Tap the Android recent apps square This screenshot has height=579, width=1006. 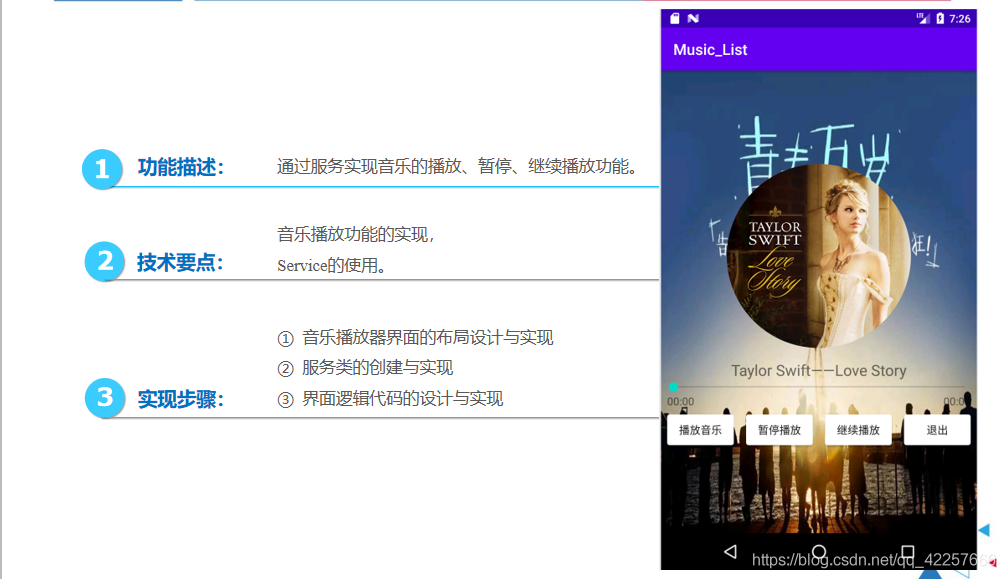tap(907, 551)
